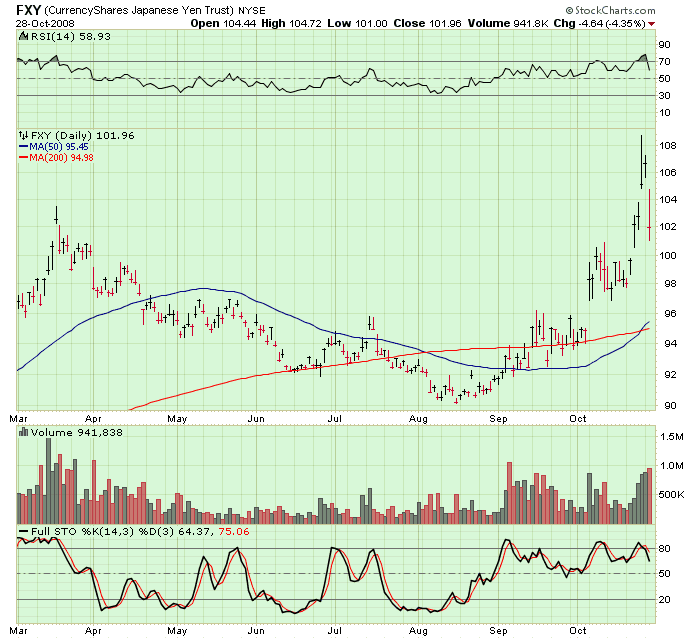
Task: Click the MA(200) 94.98 label
Action: 61,157
